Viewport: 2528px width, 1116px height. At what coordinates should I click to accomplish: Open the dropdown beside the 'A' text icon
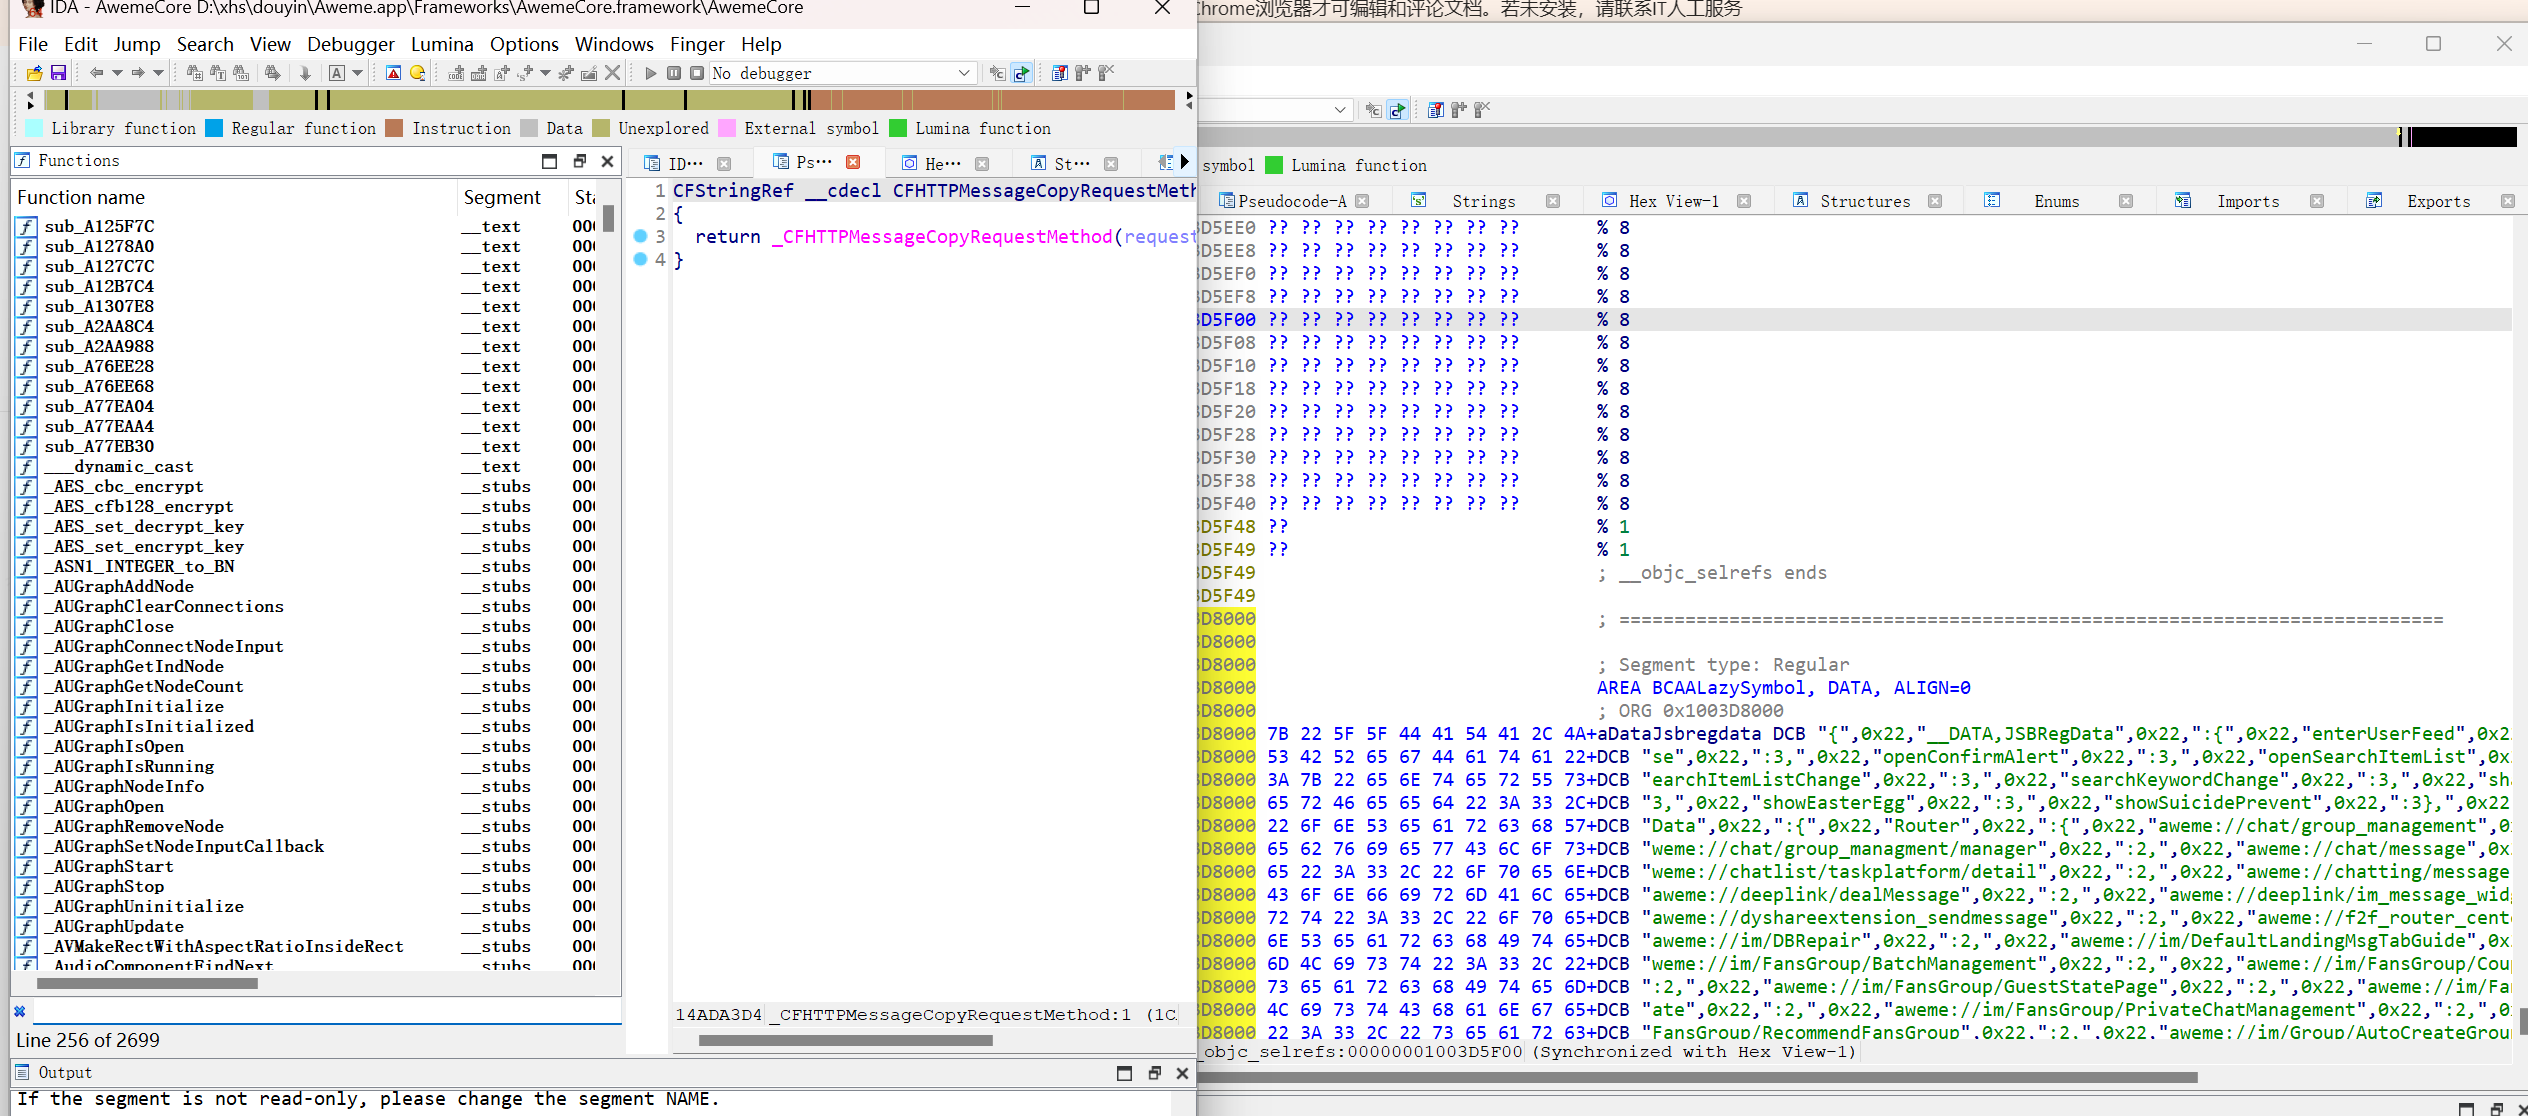357,73
